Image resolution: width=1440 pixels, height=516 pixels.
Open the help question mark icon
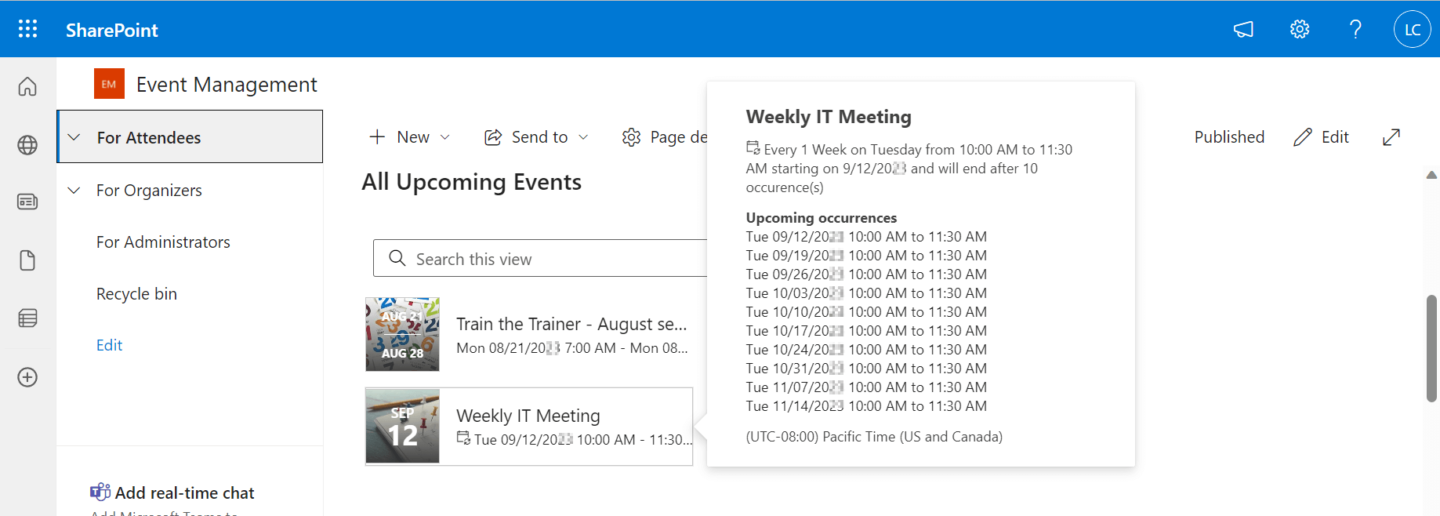tap(1355, 29)
